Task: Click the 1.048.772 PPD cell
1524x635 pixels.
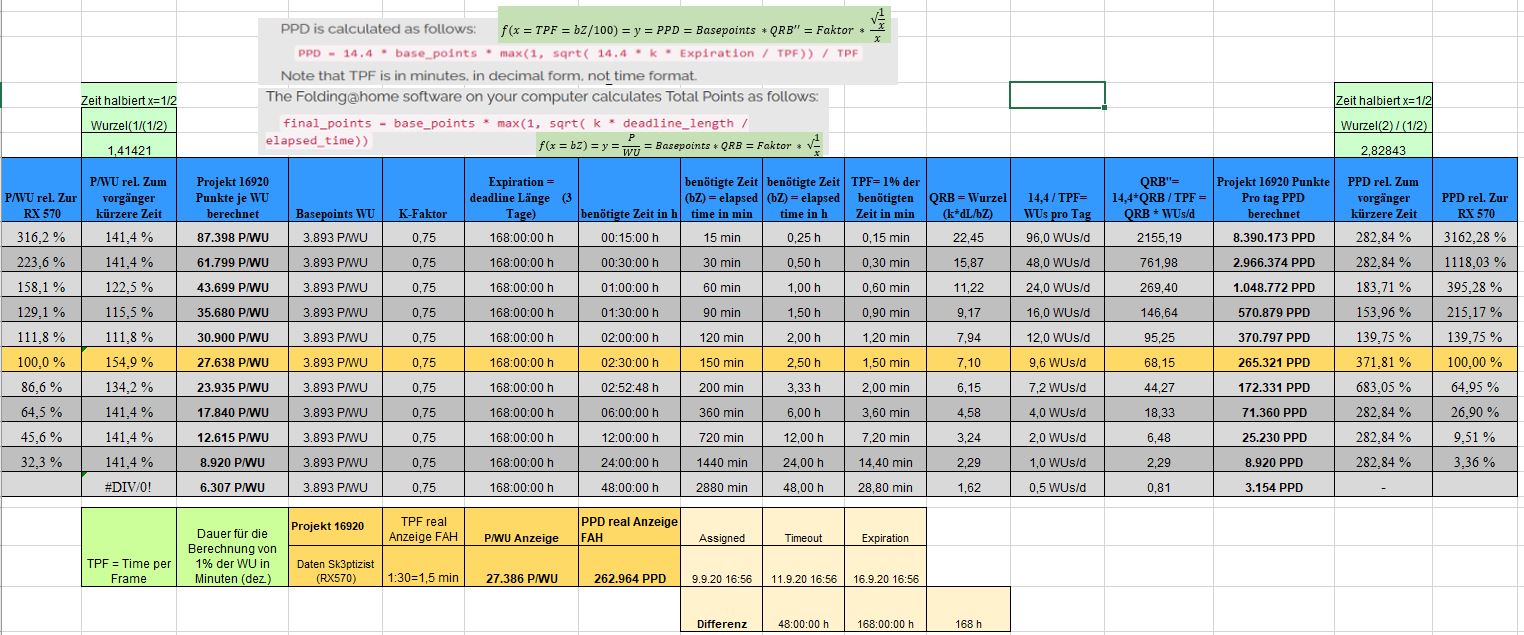Action: pyautogui.click(x=1273, y=287)
